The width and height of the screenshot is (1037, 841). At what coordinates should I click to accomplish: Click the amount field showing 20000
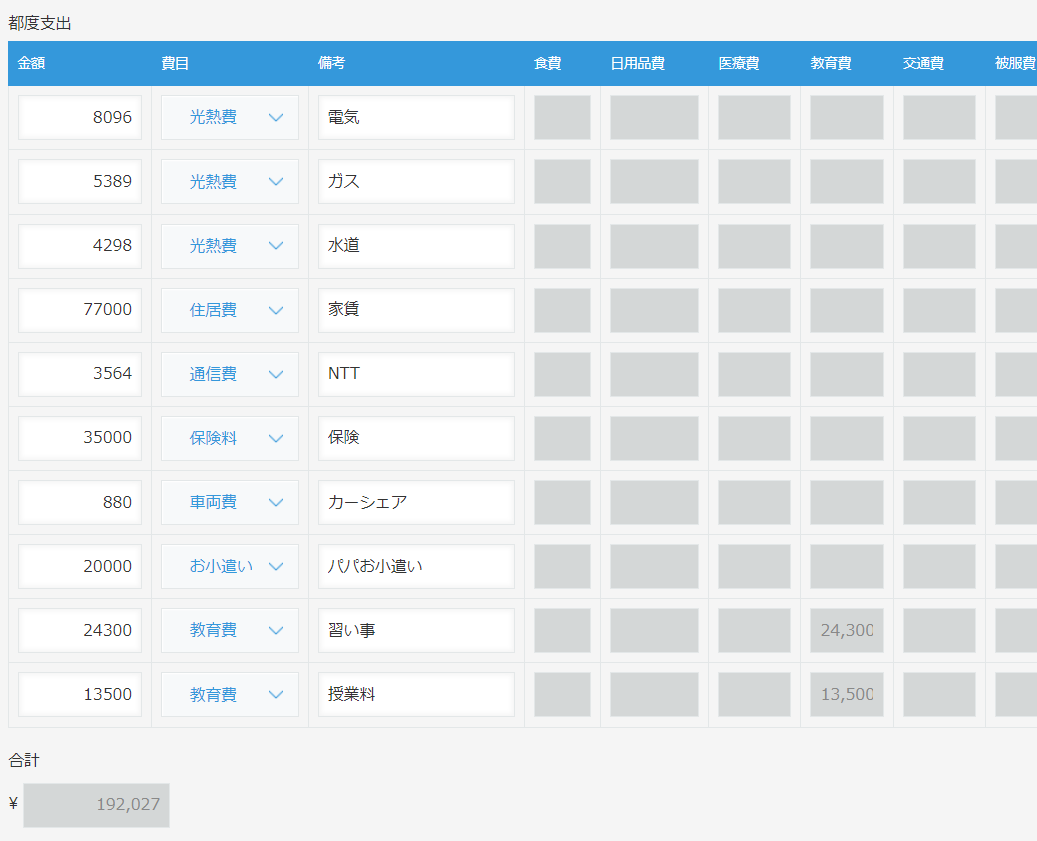(x=80, y=566)
